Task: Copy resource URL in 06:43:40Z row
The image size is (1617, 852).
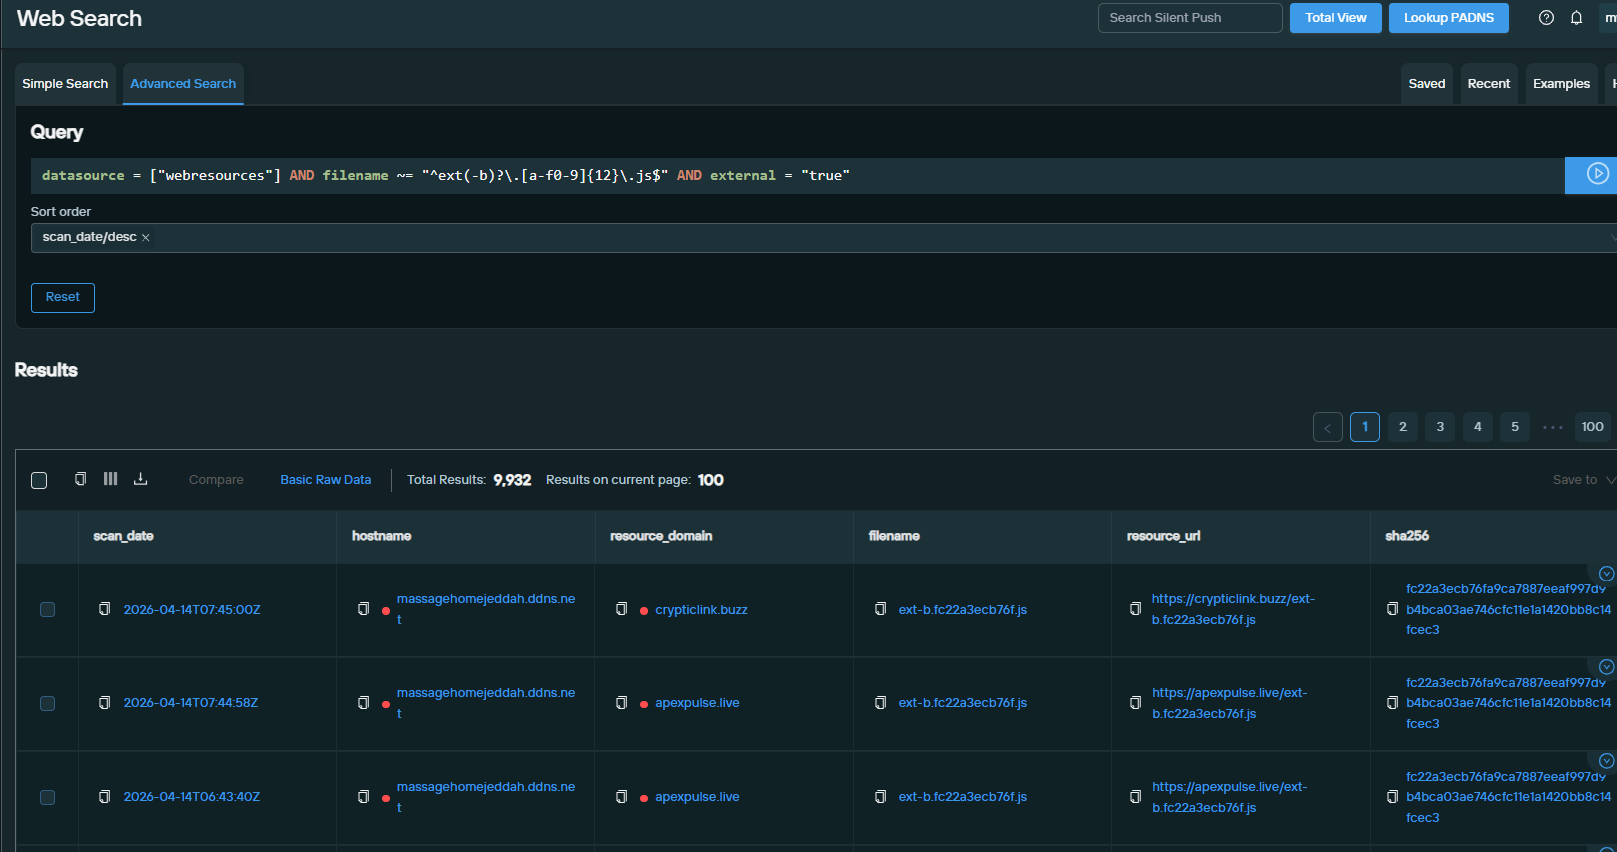Action: [x=1135, y=797]
